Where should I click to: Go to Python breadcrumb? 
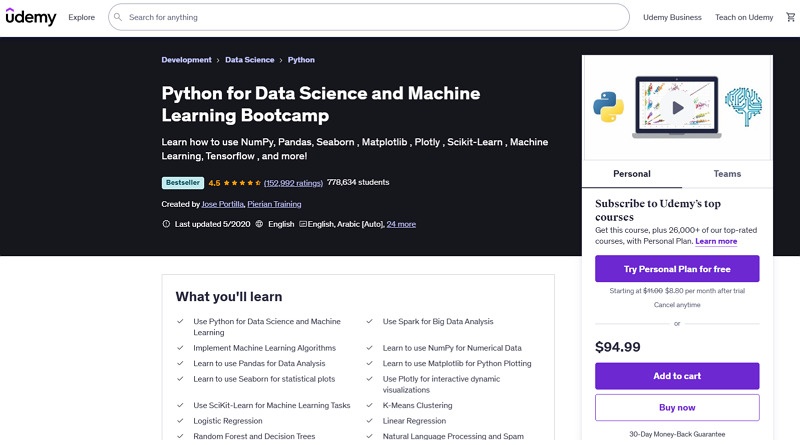[301, 60]
